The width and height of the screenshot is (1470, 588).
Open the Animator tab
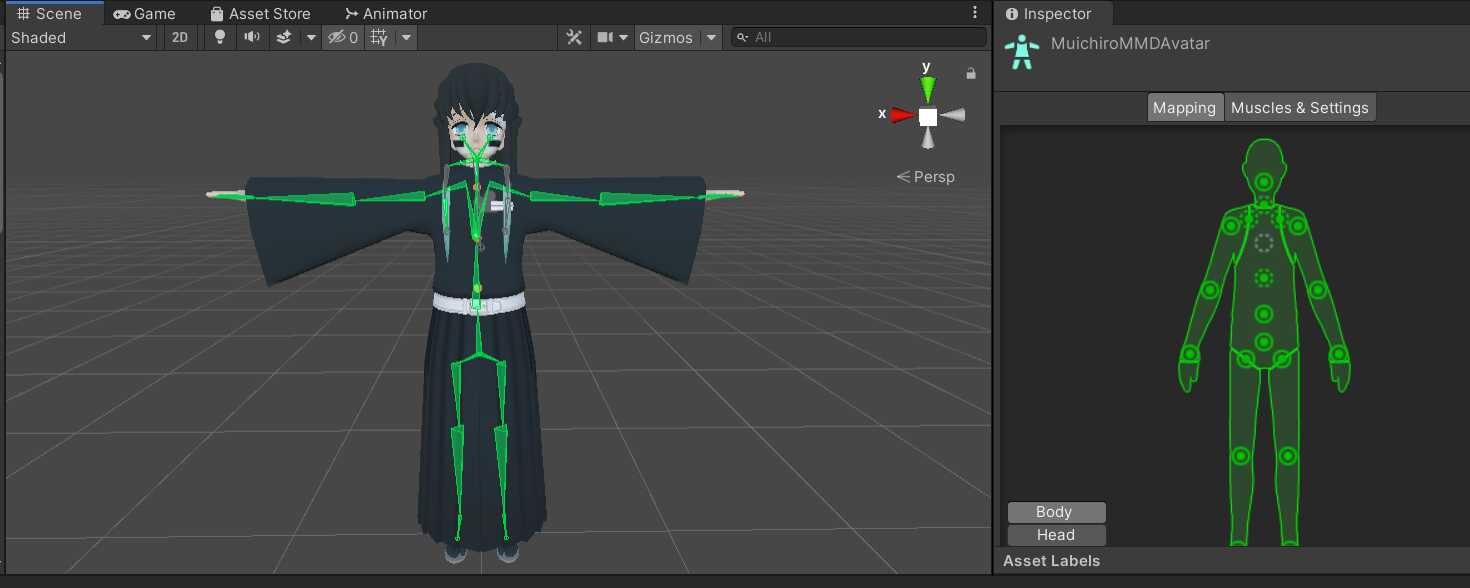[385, 14]
